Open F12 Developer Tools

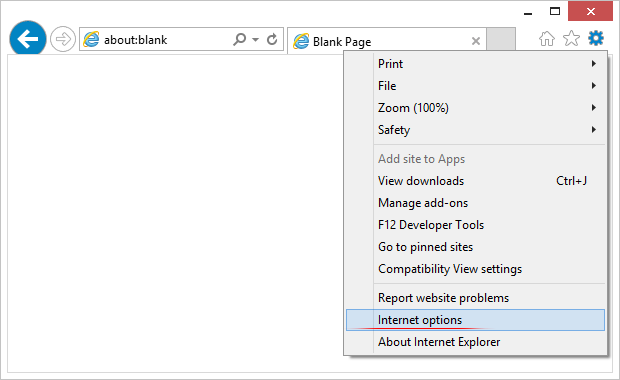(476, 225)
